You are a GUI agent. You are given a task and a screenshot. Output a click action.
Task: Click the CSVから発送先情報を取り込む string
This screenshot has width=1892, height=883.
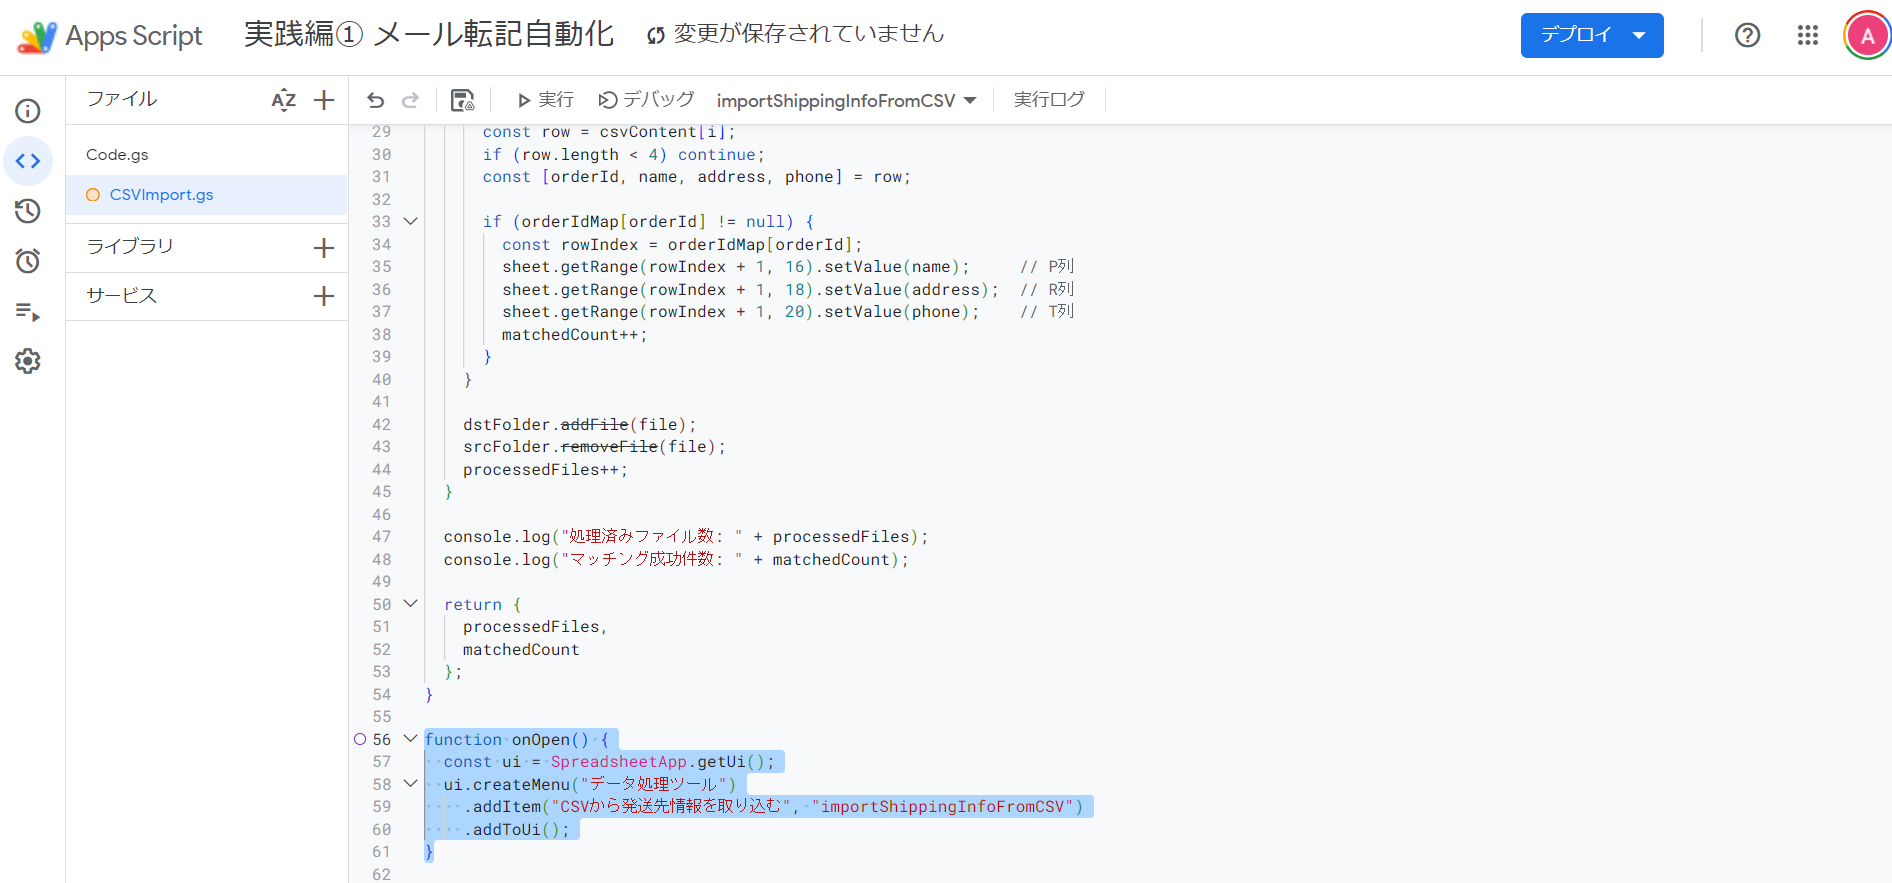[x=671, y=807]
